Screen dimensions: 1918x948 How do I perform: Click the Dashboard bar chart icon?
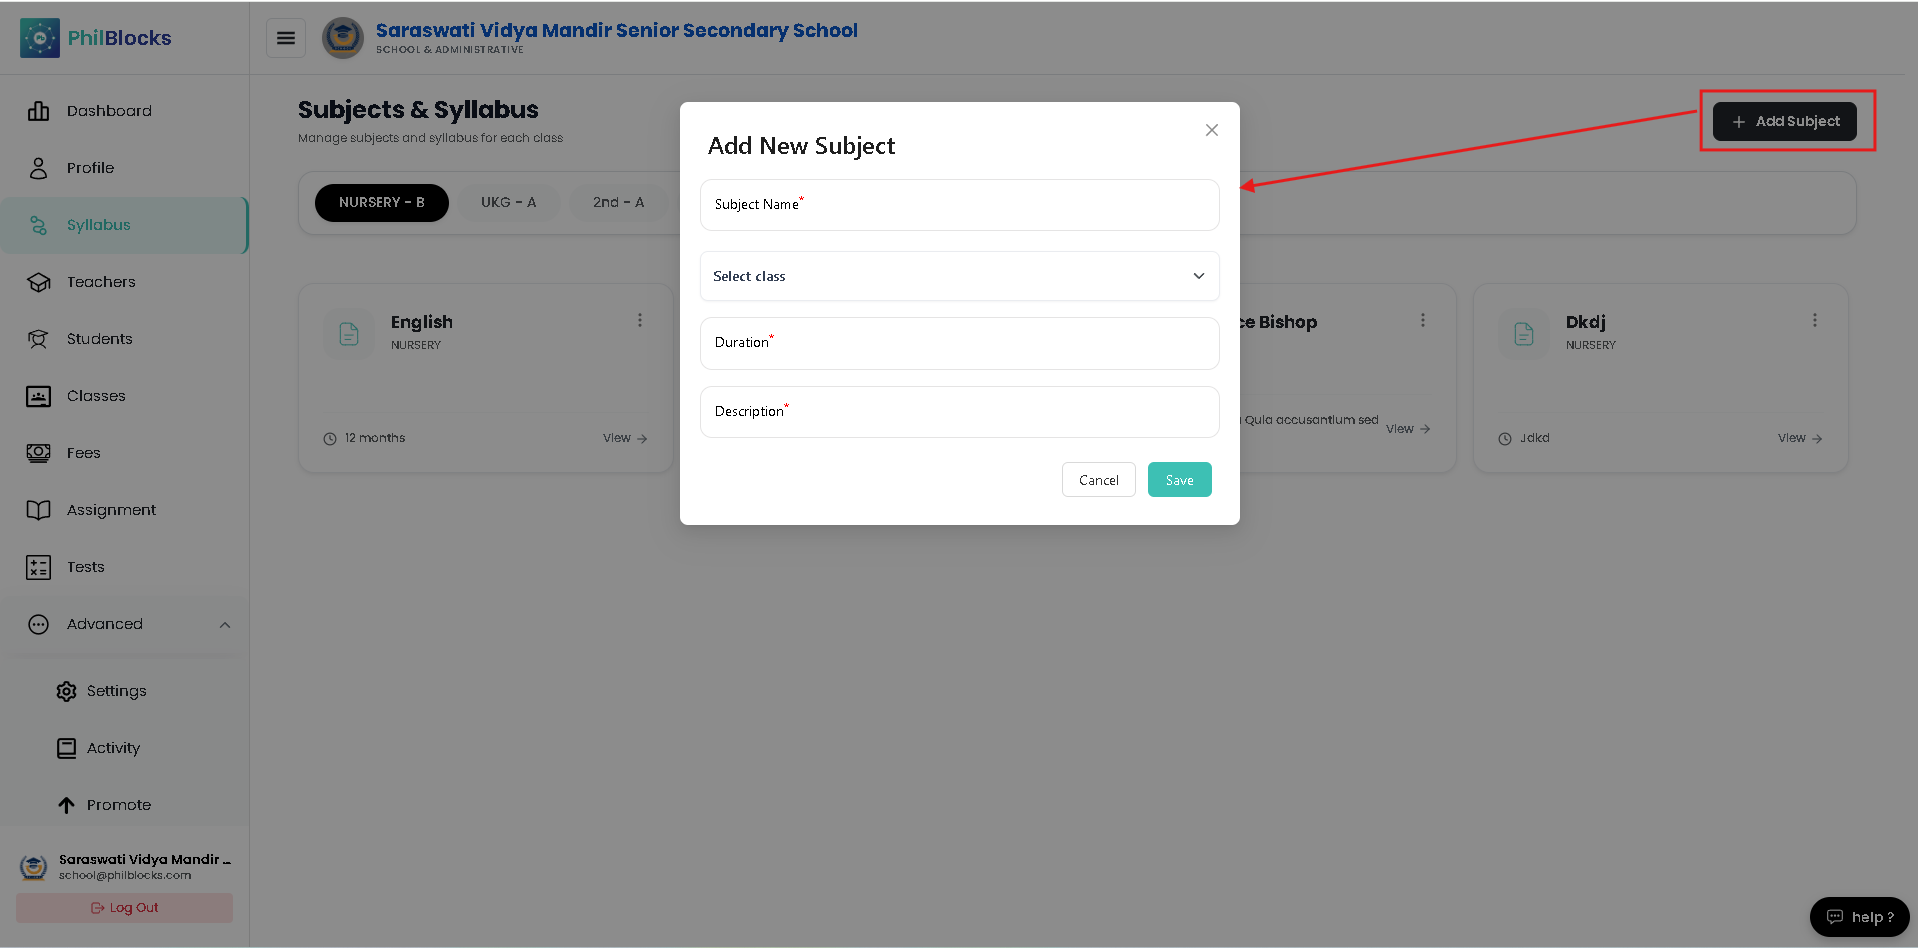pyautogui.click(x=38, y=111)
